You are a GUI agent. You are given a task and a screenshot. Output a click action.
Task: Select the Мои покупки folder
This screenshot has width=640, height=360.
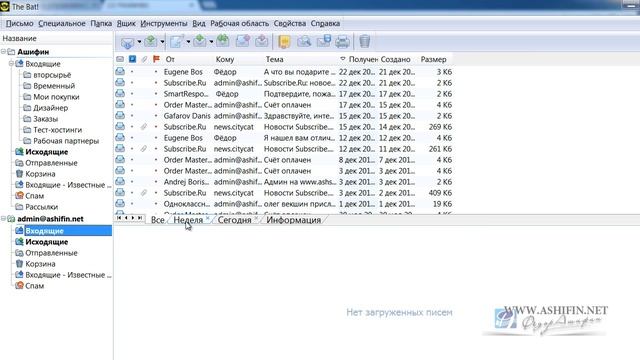point(56,97)
